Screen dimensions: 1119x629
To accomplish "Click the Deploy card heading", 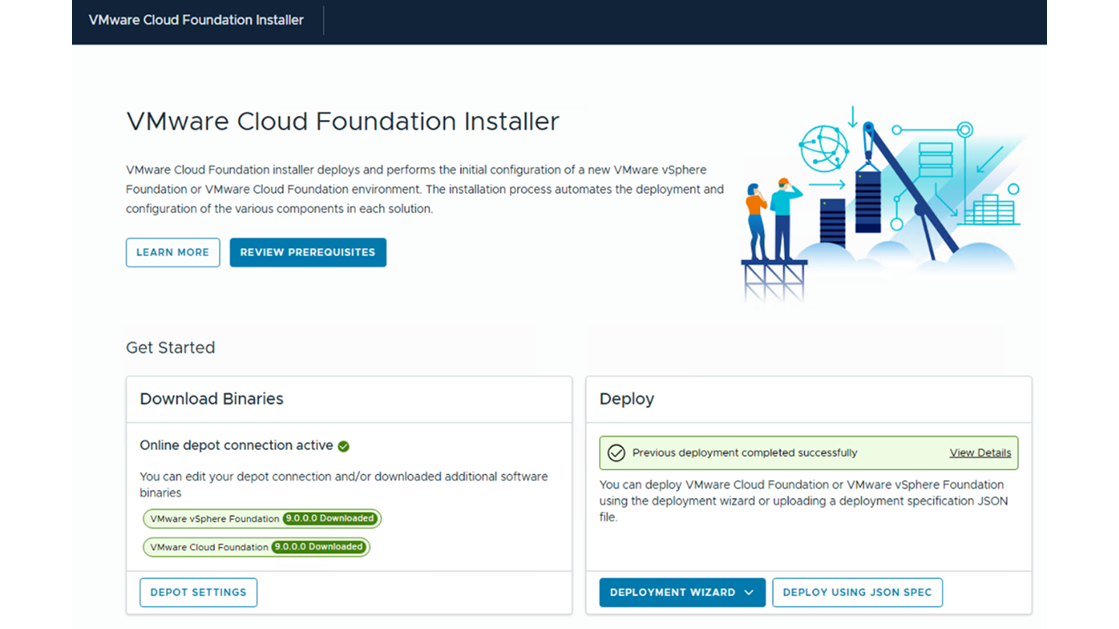I will pos(627,399).
